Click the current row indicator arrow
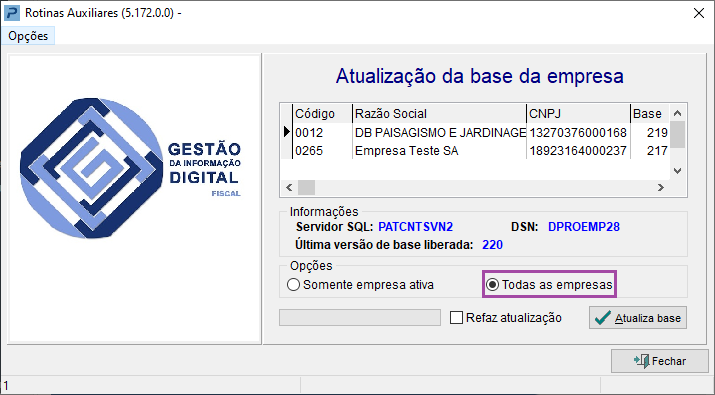 click(x=286, y=132)
